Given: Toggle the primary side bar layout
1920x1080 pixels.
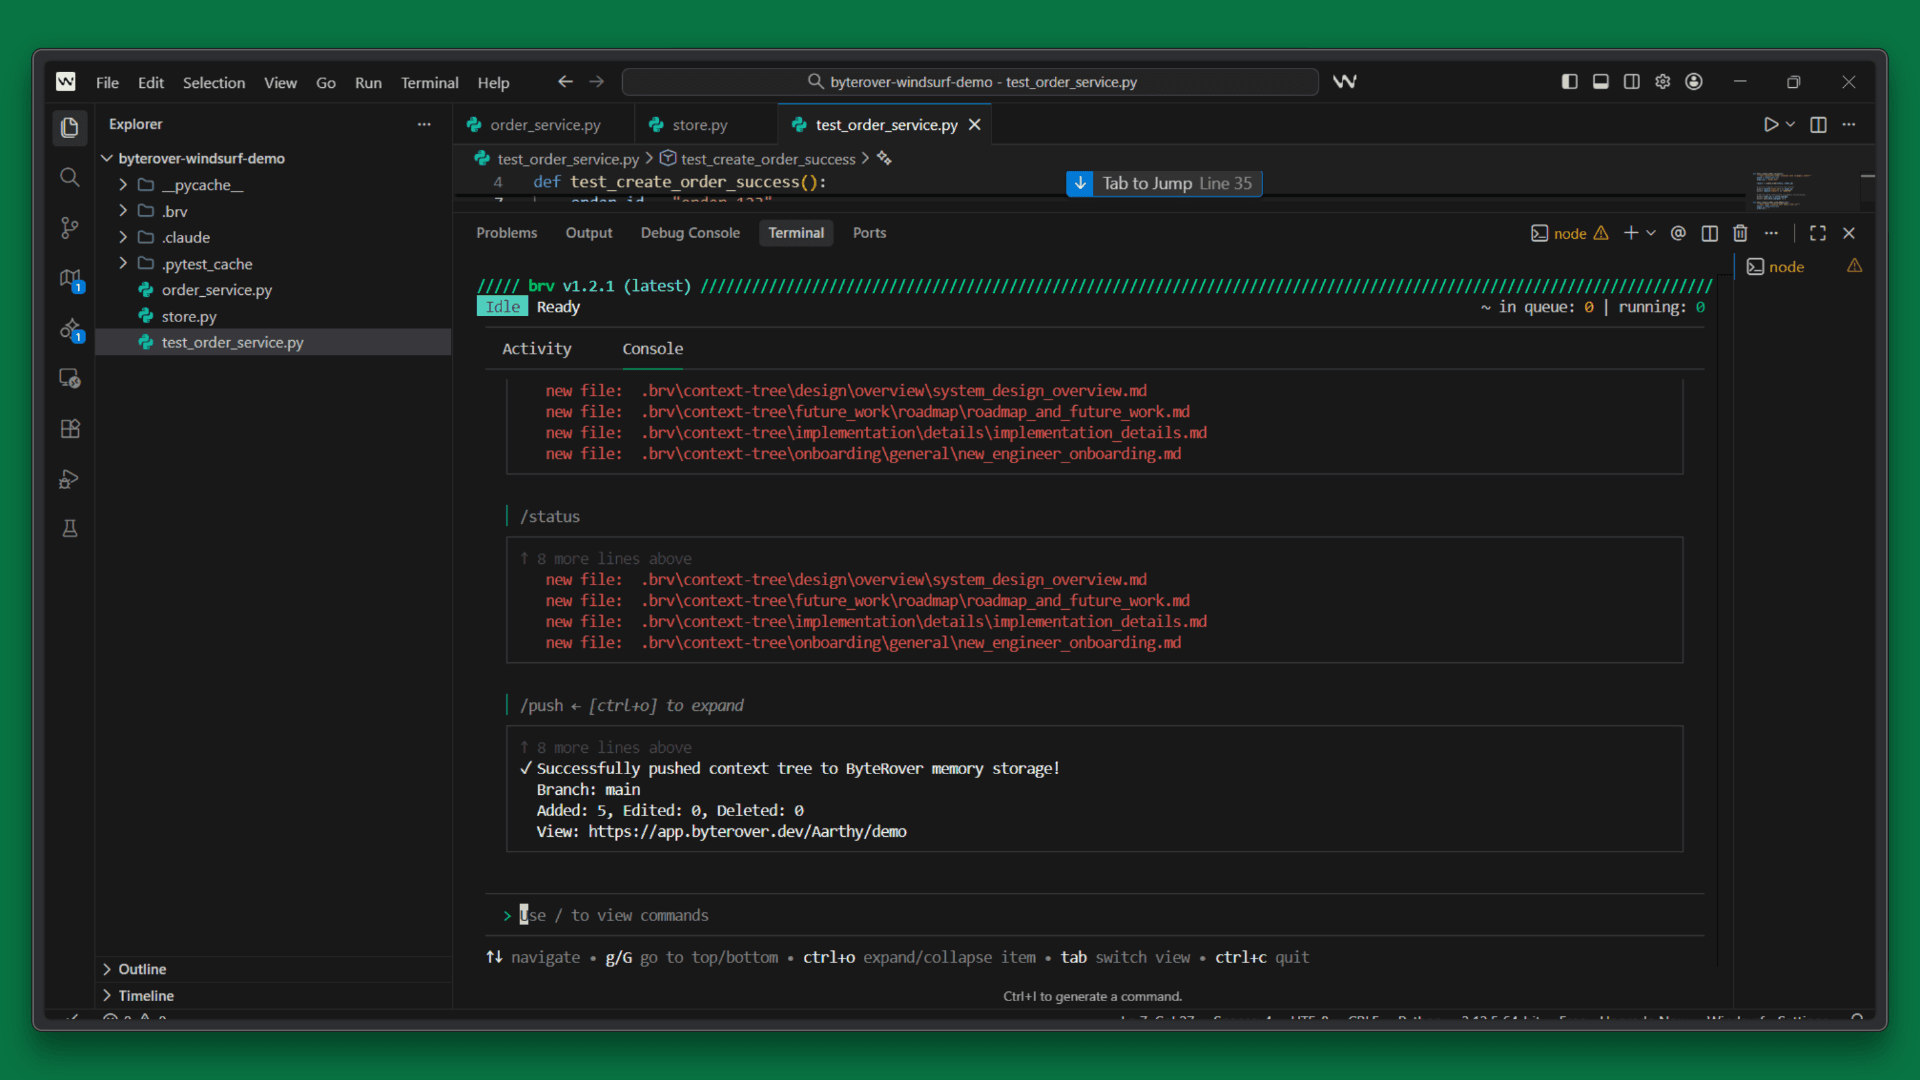Looking at the screenshot, I should click(1569, 82).
